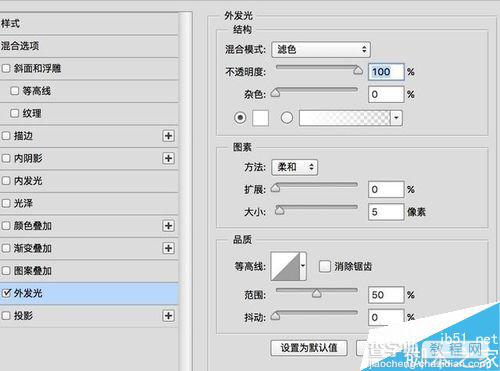500x371 pixels.
Task: Tick the Inner Shadow (内阴影) checkbox
Action: pos(6,158)
